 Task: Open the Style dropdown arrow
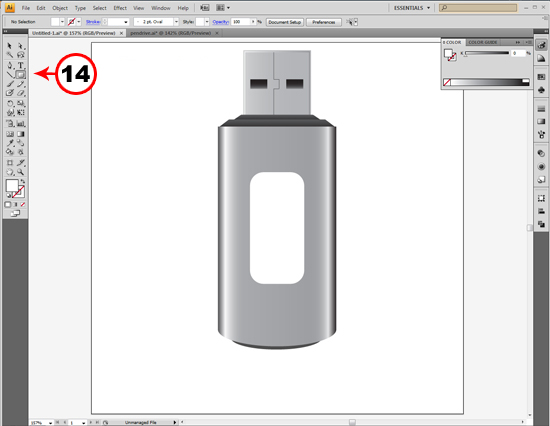point(207,22)
